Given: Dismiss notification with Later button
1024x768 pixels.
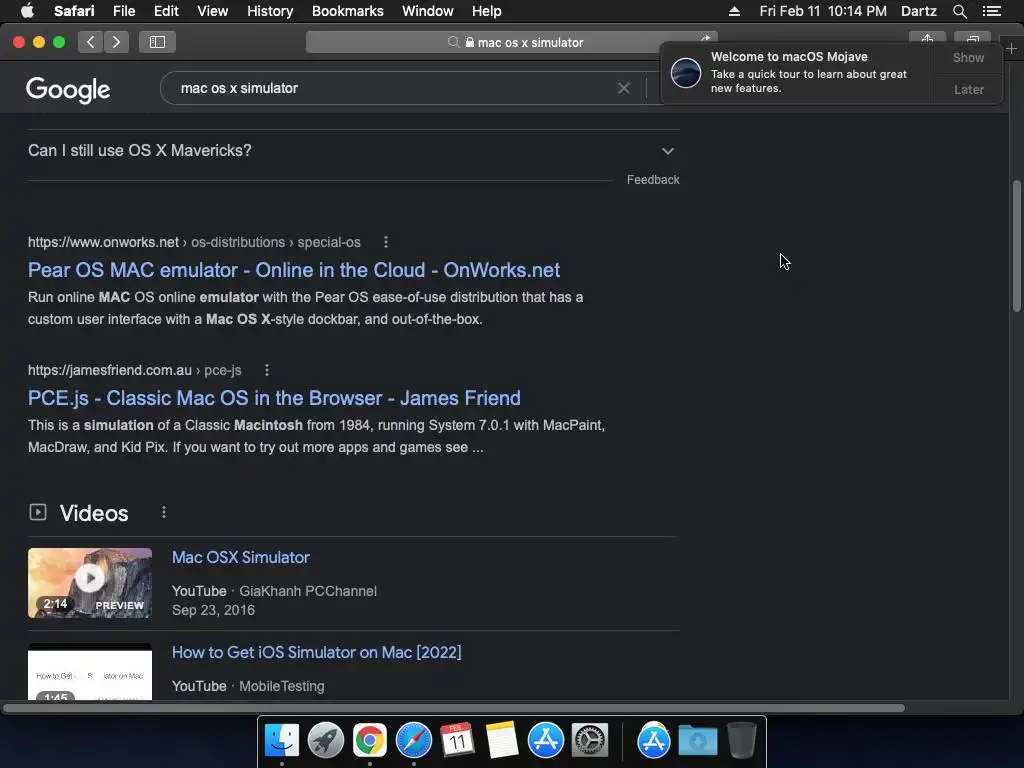Looking at the screenshot, I should point(968,89).
